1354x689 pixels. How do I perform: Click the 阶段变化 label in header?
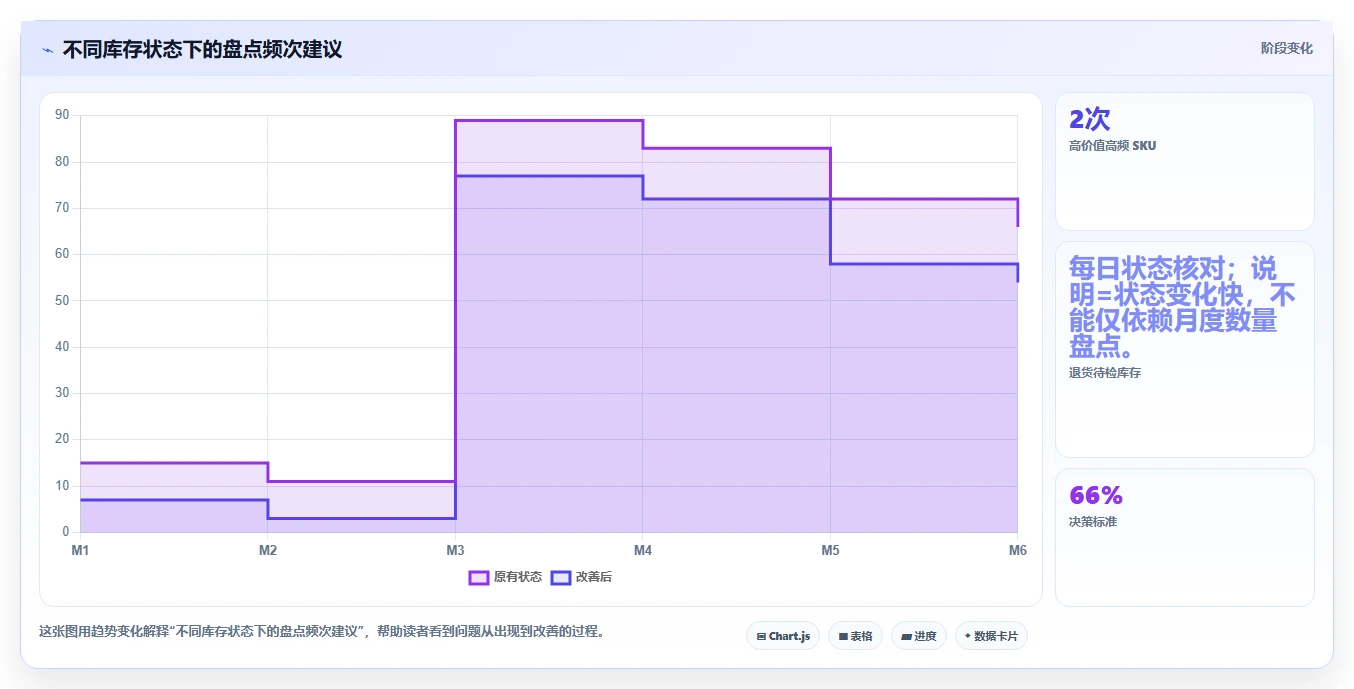pyautogui.click(x=1286, y=48)
